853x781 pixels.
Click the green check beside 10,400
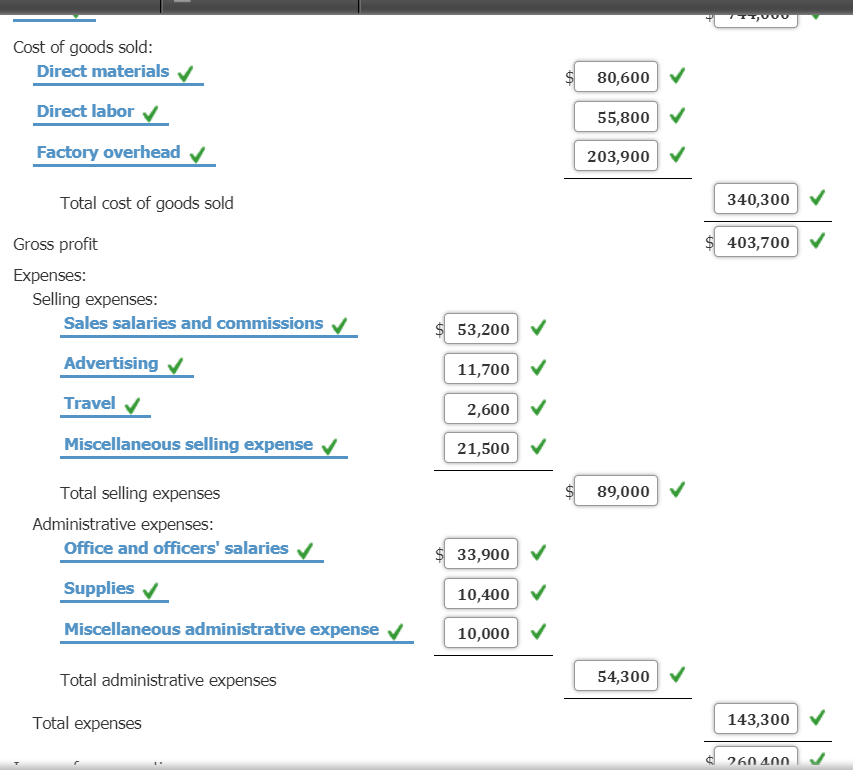tap(538, 592)
